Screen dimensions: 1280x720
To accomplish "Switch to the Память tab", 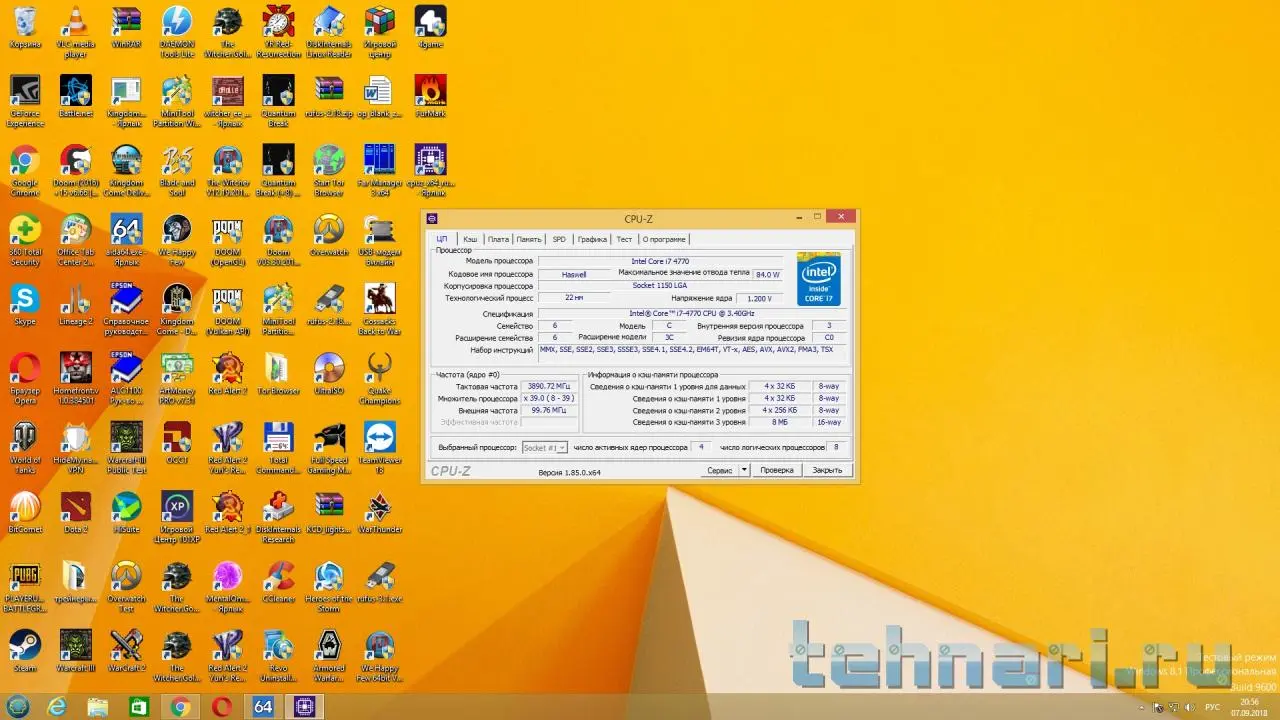I will [x=529, y=239].
